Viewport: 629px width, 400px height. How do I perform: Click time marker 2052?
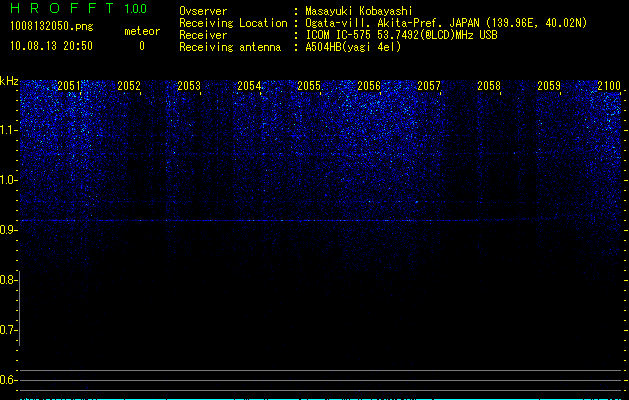click(129, 86)
